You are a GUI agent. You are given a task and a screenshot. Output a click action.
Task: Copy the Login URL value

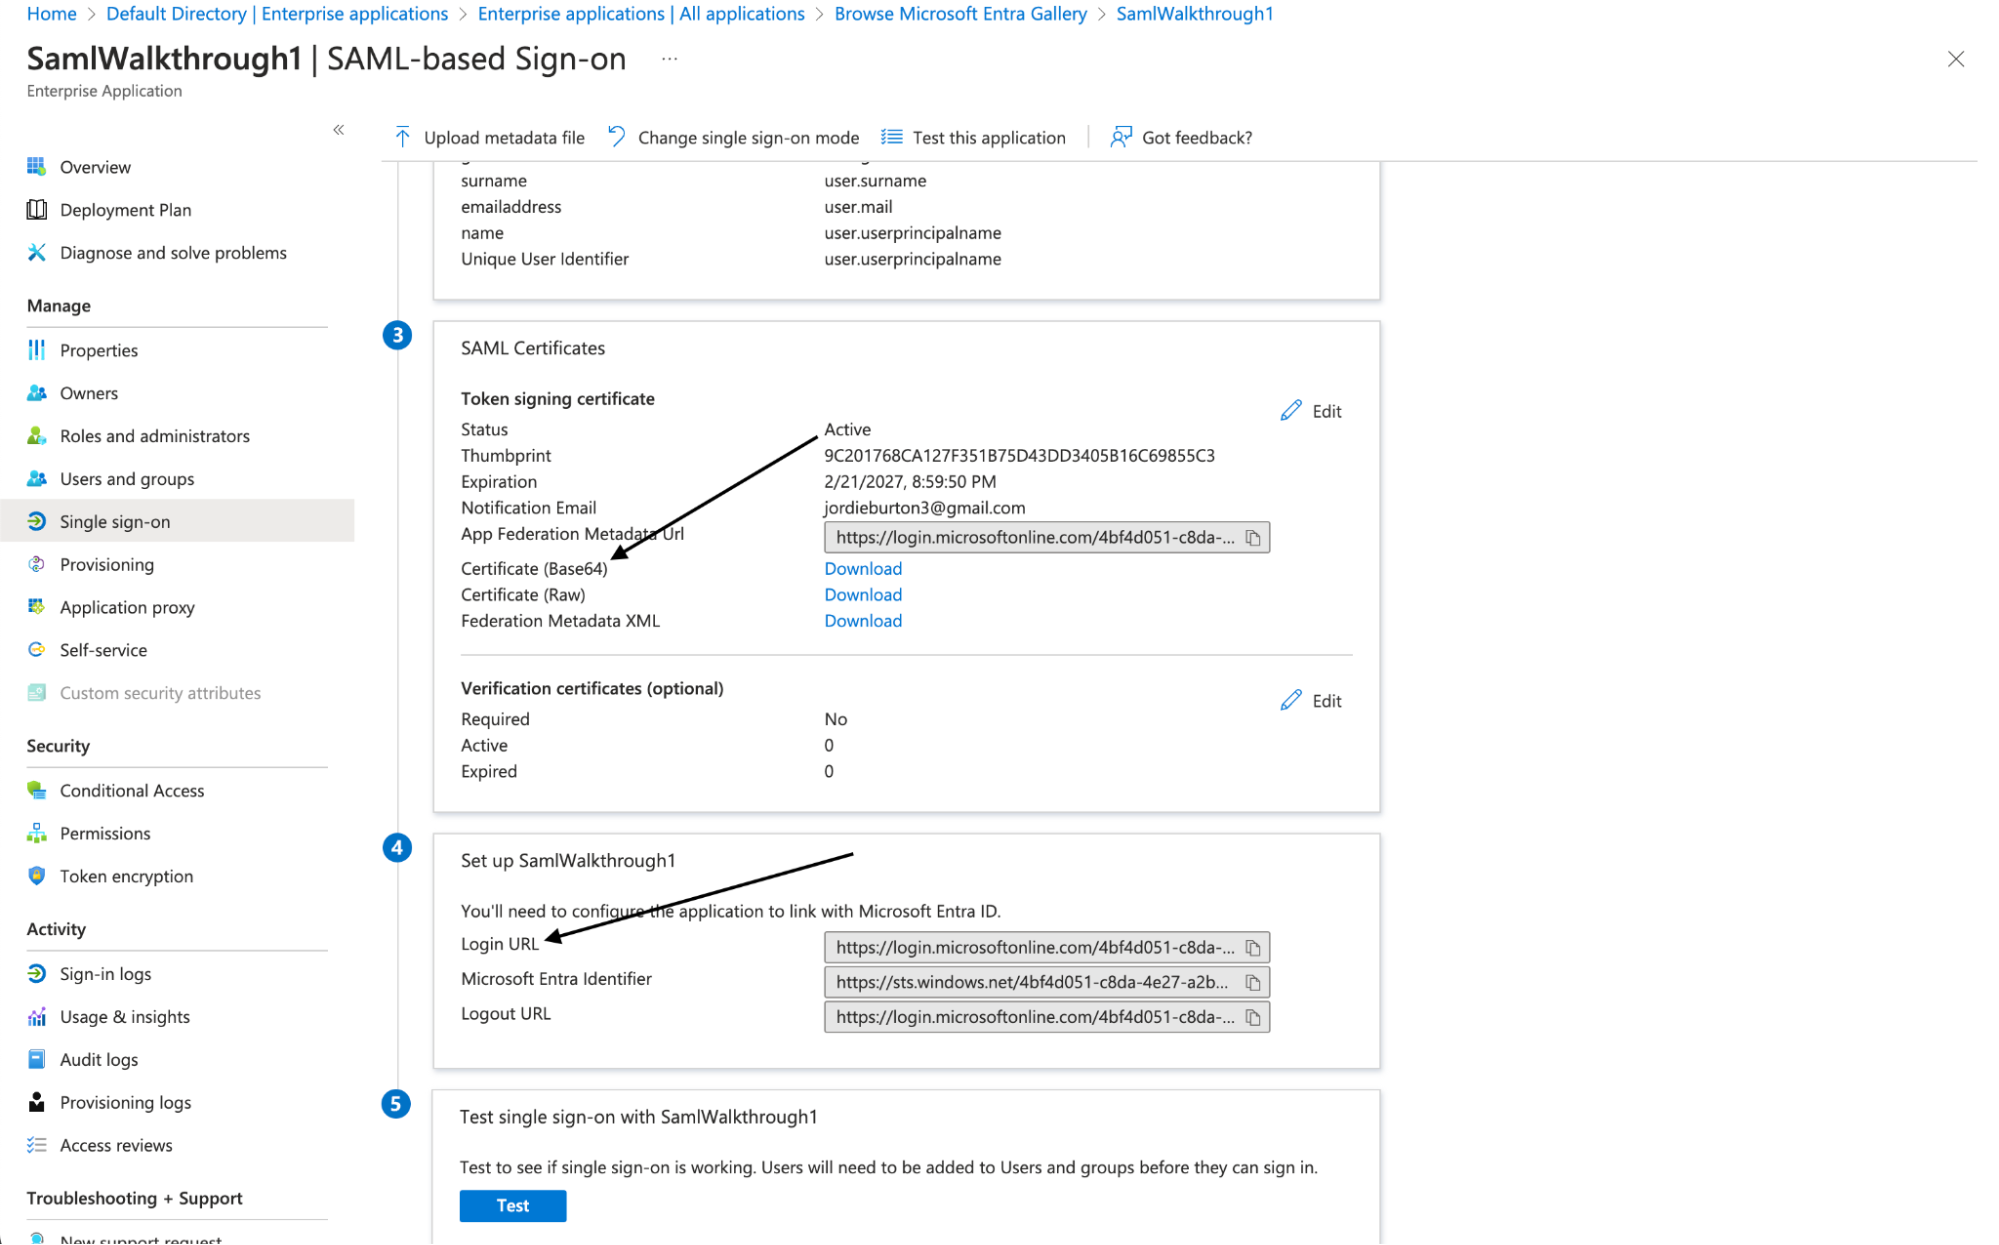1253,947
